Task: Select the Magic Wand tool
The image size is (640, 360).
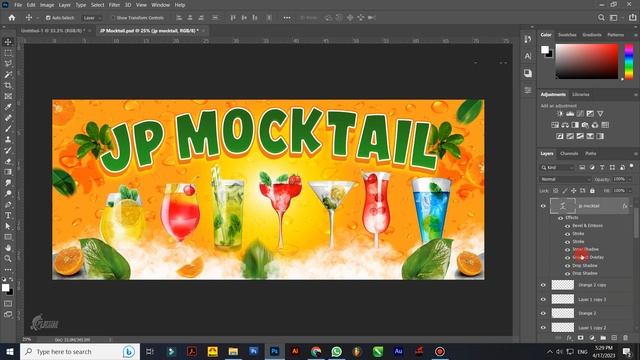Action: click(8, 75)
